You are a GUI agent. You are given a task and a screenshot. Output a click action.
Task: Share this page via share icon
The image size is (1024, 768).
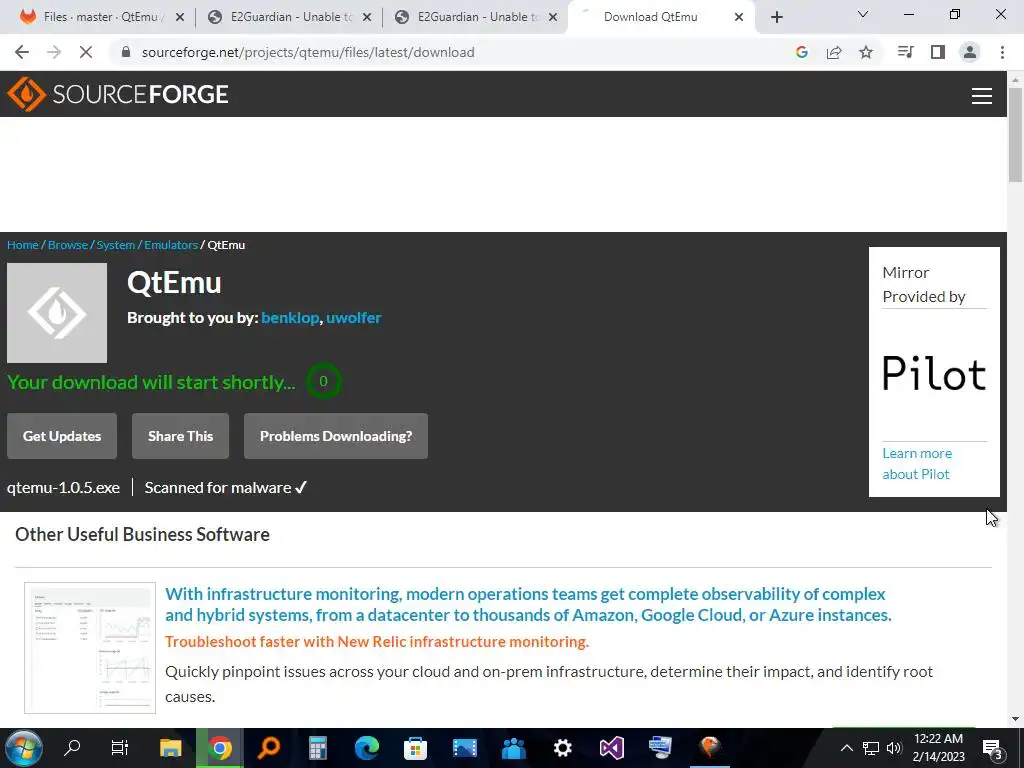tap(834, 52)
